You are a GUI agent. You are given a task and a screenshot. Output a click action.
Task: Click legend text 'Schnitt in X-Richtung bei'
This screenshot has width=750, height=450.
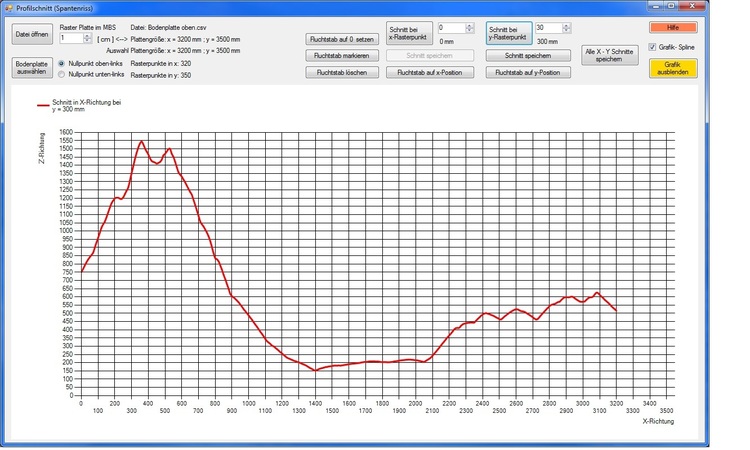(87, 102)
